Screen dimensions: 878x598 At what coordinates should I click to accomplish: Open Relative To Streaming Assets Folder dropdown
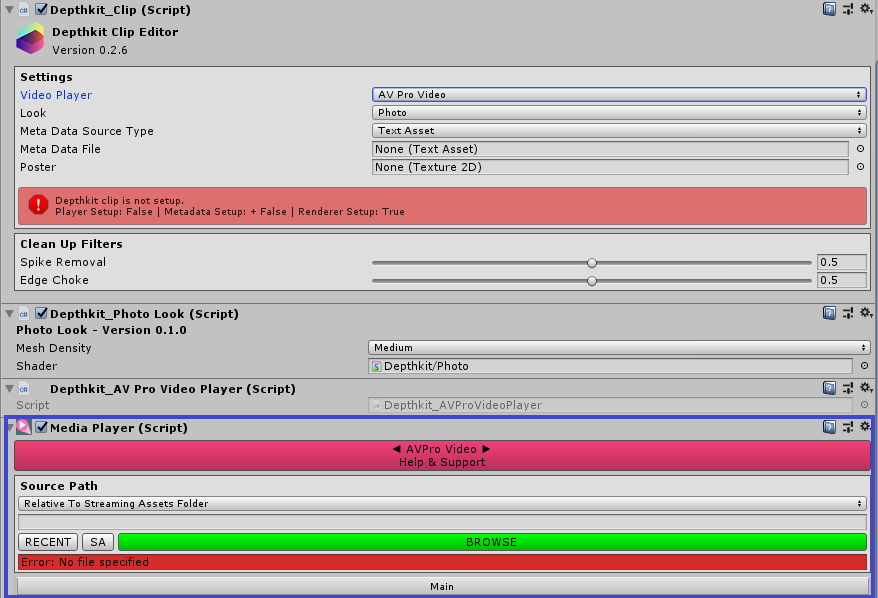(x=441, y=504)
